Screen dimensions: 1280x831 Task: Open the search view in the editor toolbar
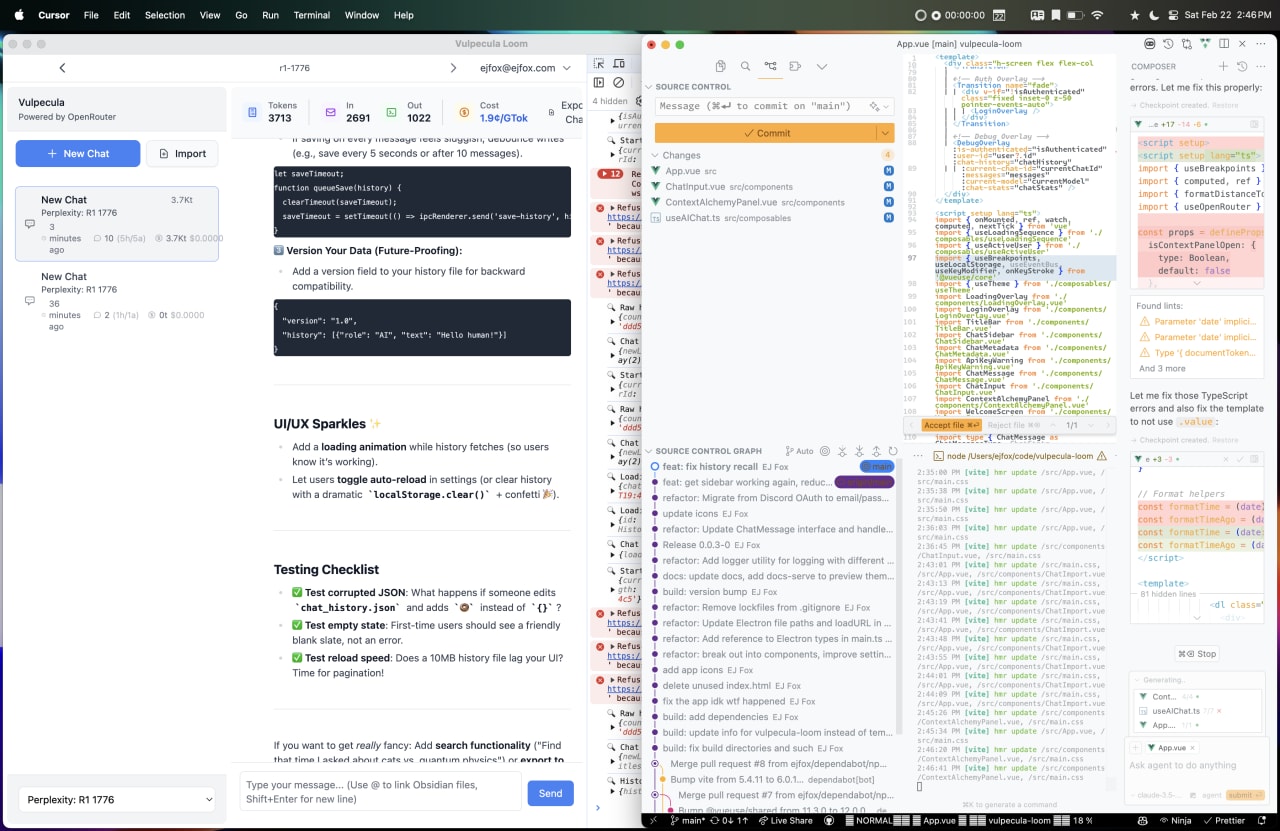744,66
